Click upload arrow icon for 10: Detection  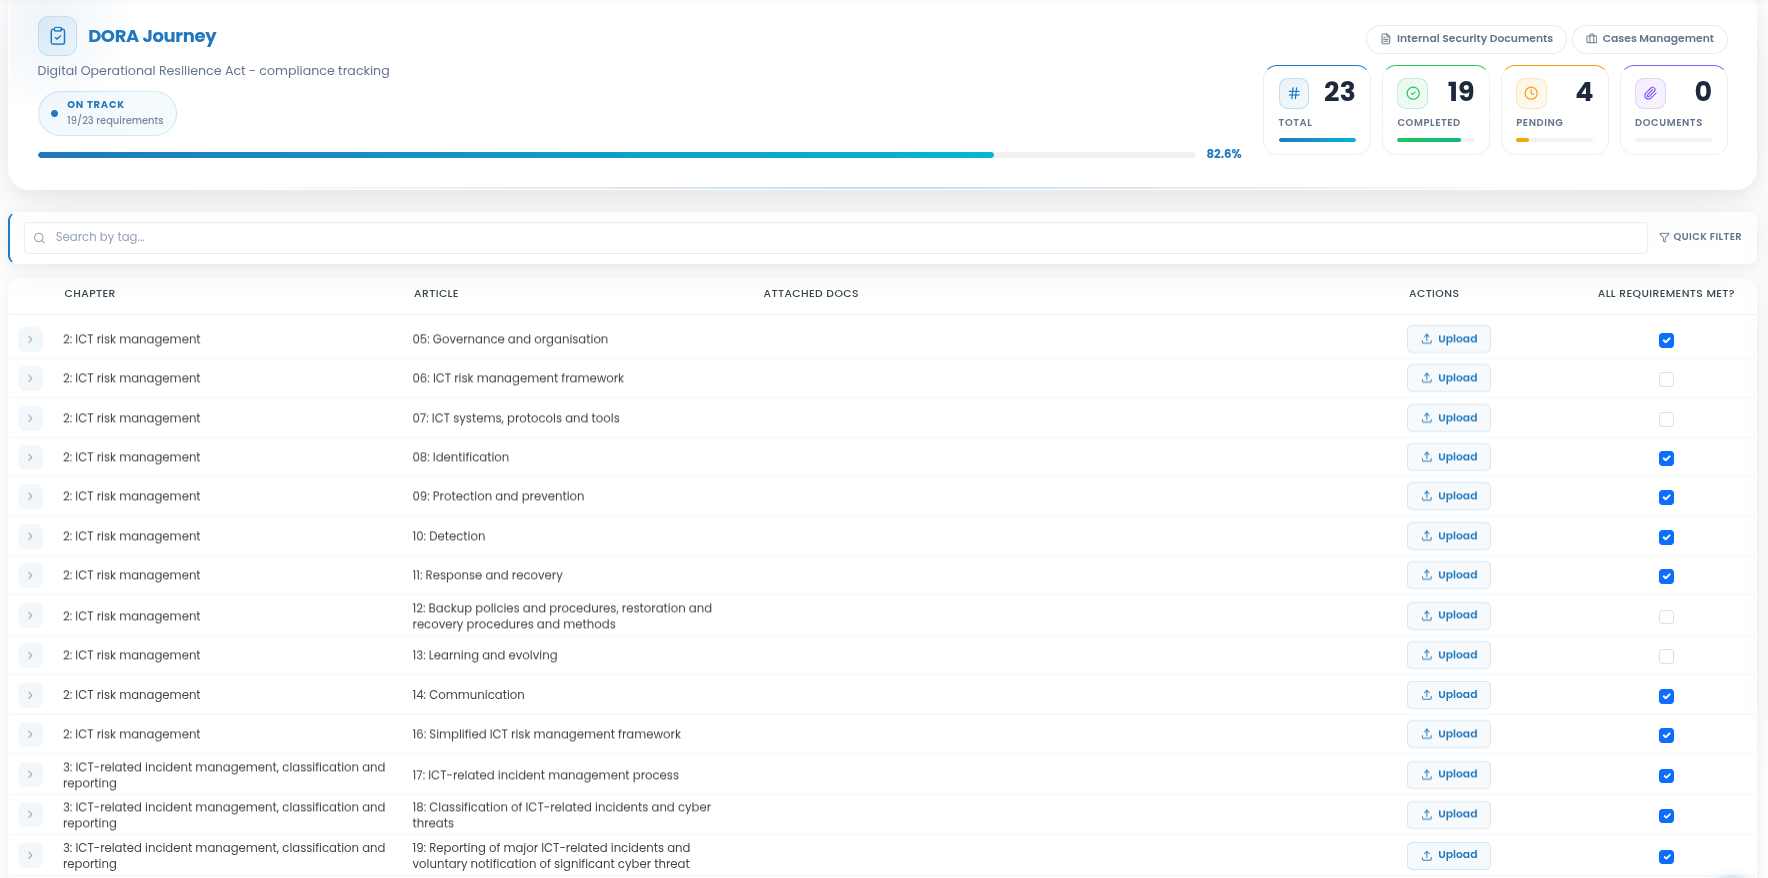pos(1427,536)
